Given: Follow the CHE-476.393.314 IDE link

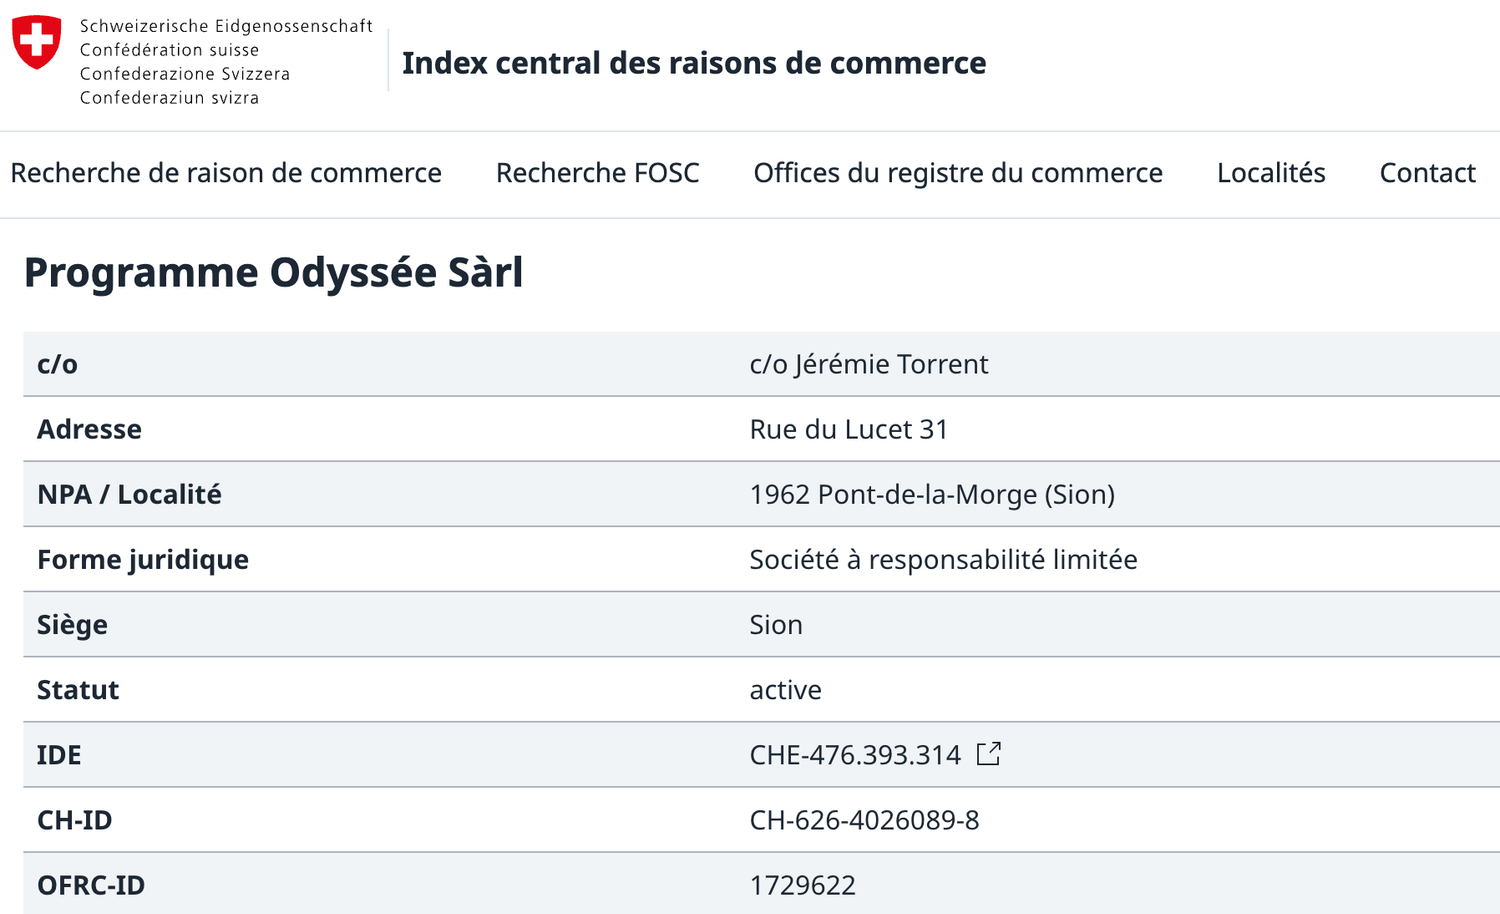Looking at the screenshot, I should click(x=855, y=755).
